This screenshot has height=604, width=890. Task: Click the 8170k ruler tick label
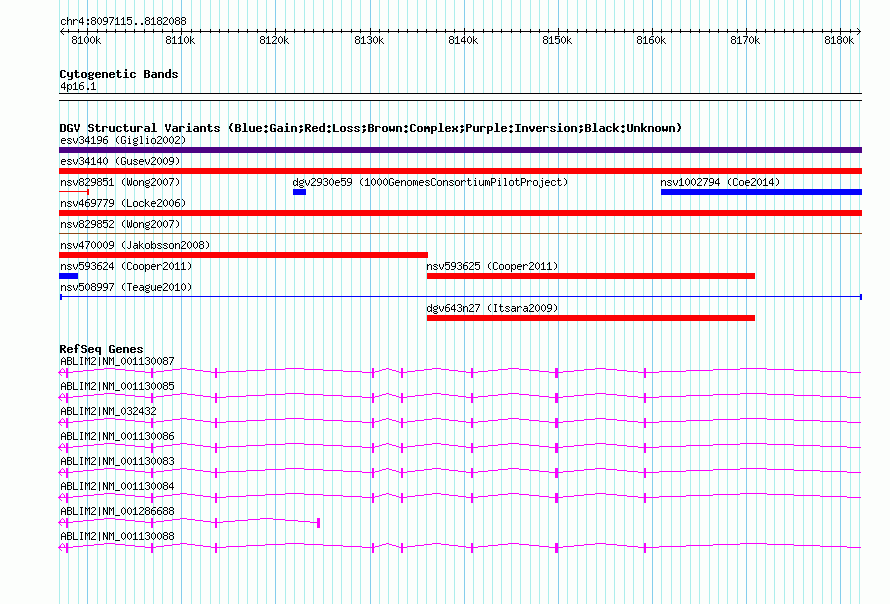tap(745, 40)
